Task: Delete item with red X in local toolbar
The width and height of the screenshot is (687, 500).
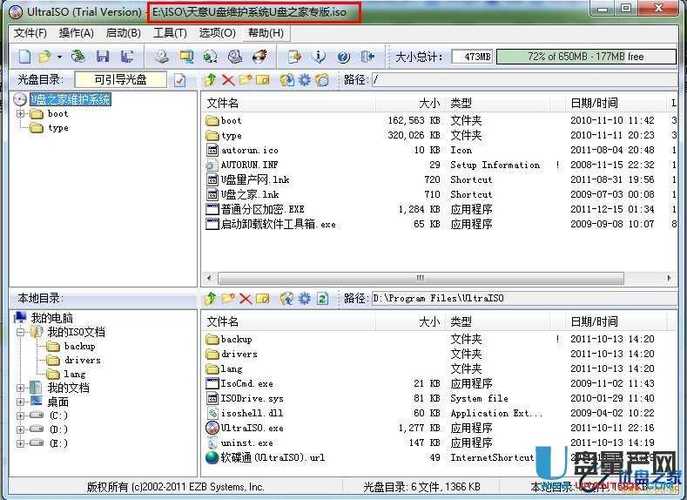Action: 245,298
